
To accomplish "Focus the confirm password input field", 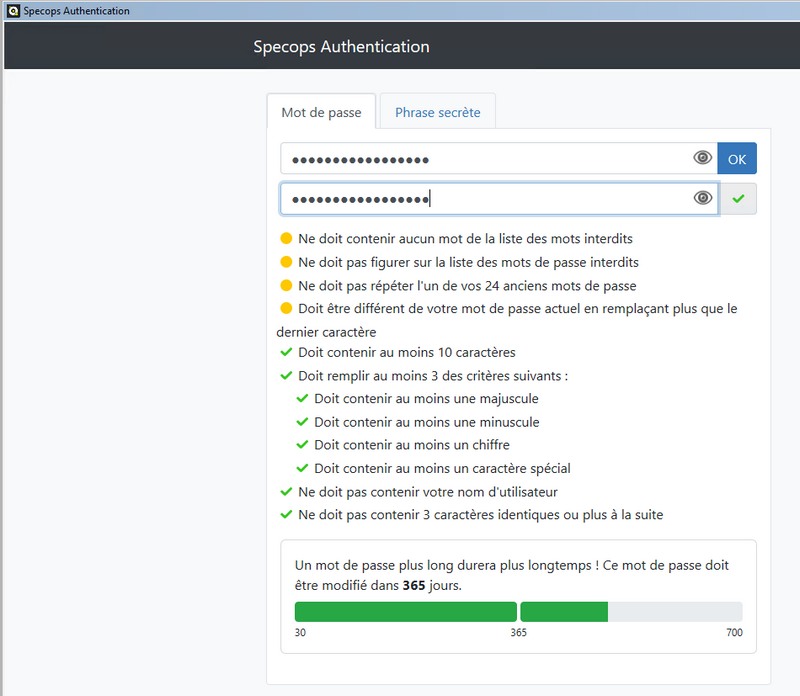I will pyautogui.click(x=499, y=198).
